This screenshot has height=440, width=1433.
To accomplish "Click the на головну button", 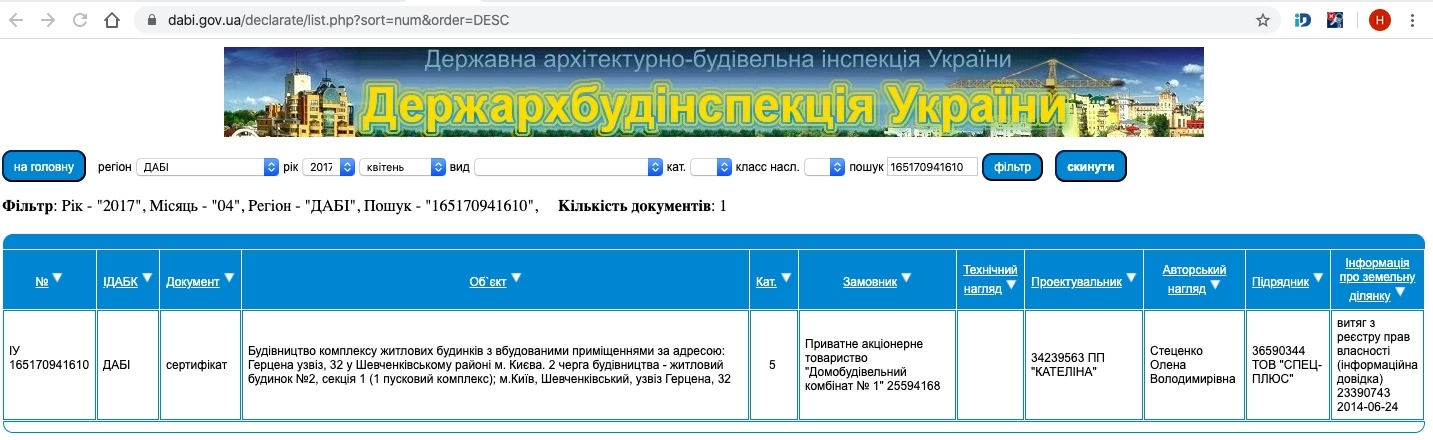I will [44, 167].
